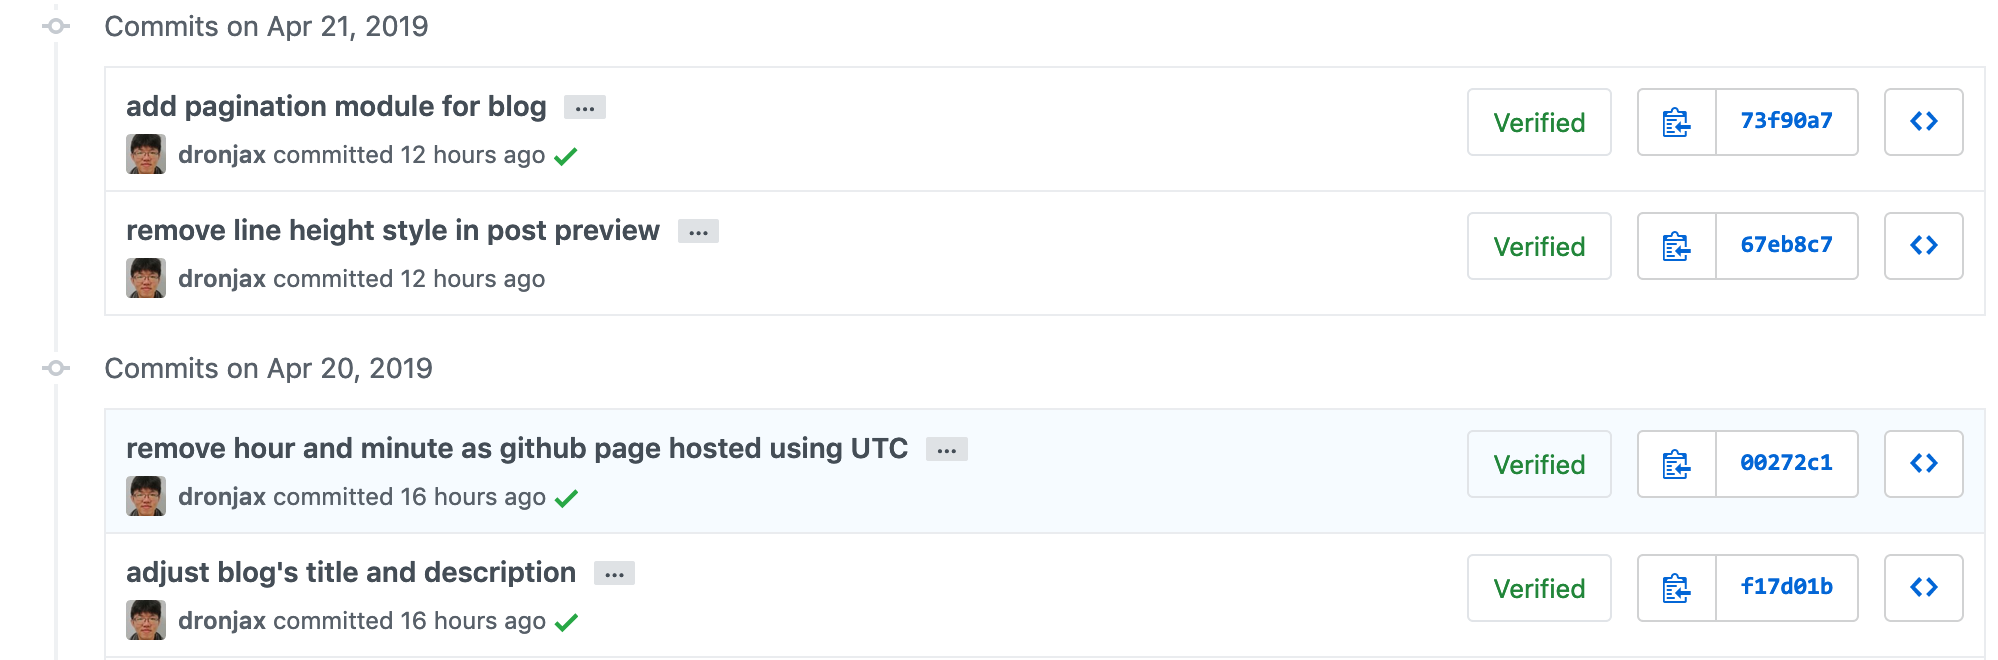
Task: Open commit "add pagination module for blog"
Action: click(336, 106)
